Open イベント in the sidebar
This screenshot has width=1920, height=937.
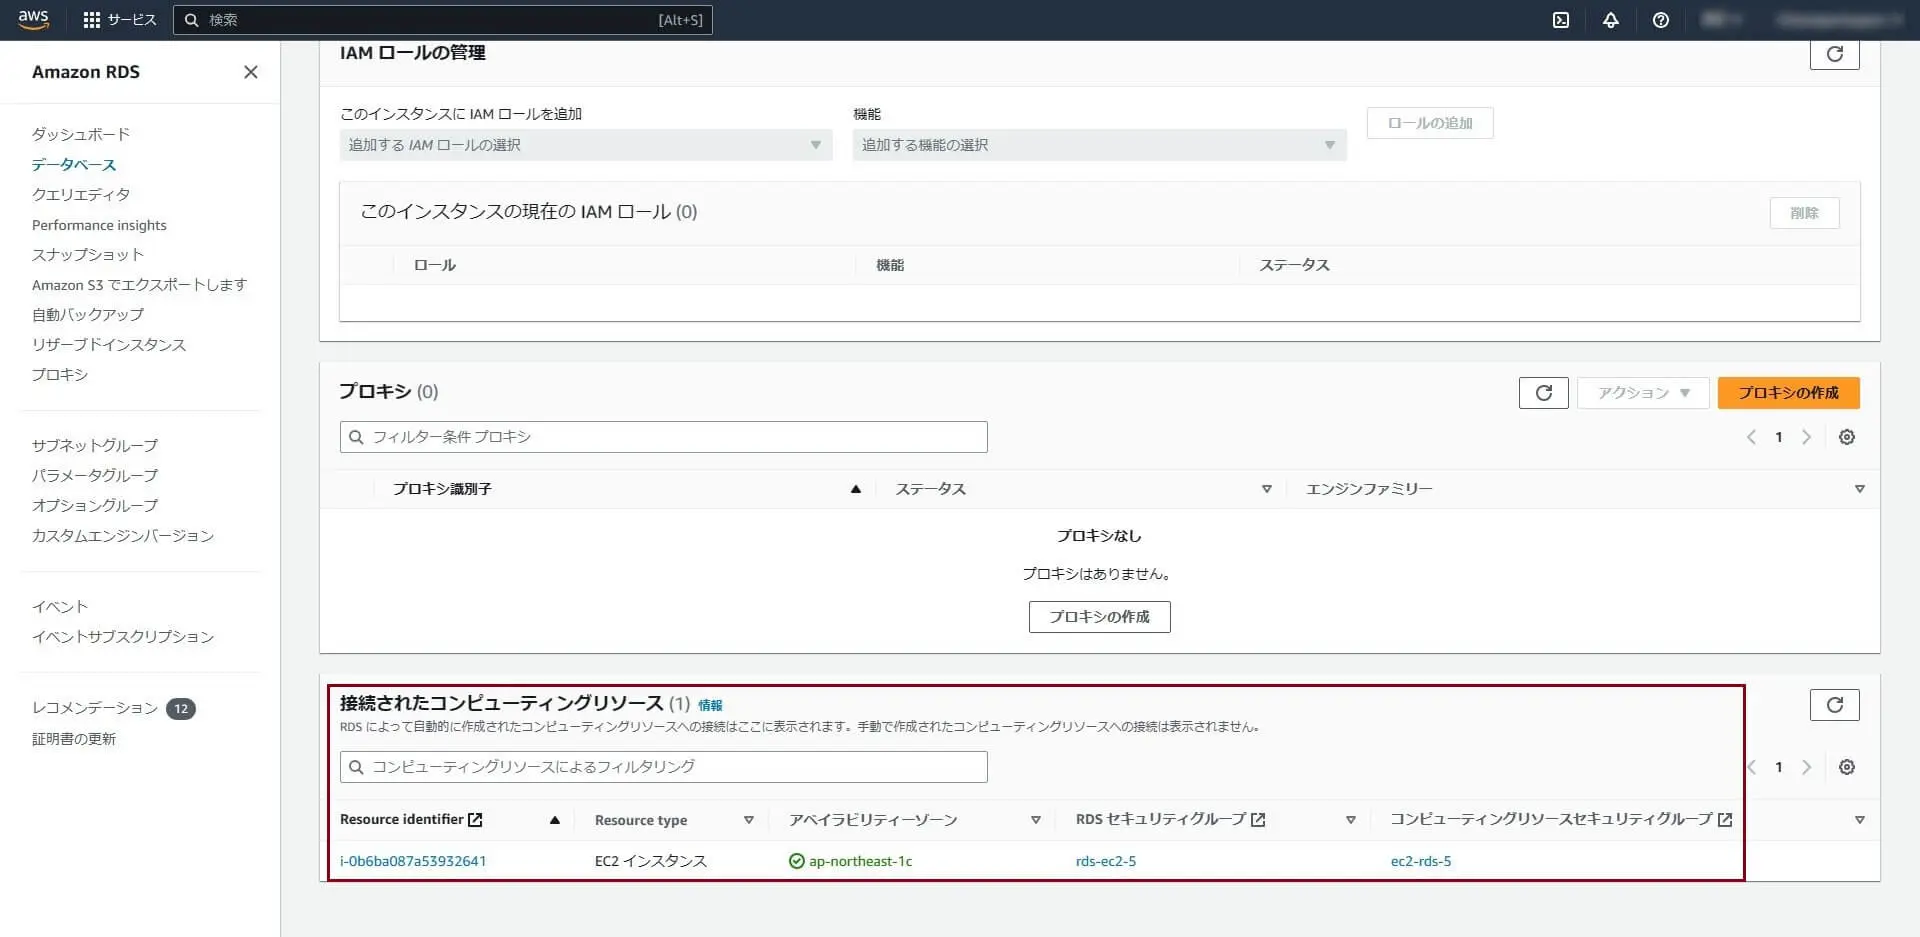click(x=60, y=606)
